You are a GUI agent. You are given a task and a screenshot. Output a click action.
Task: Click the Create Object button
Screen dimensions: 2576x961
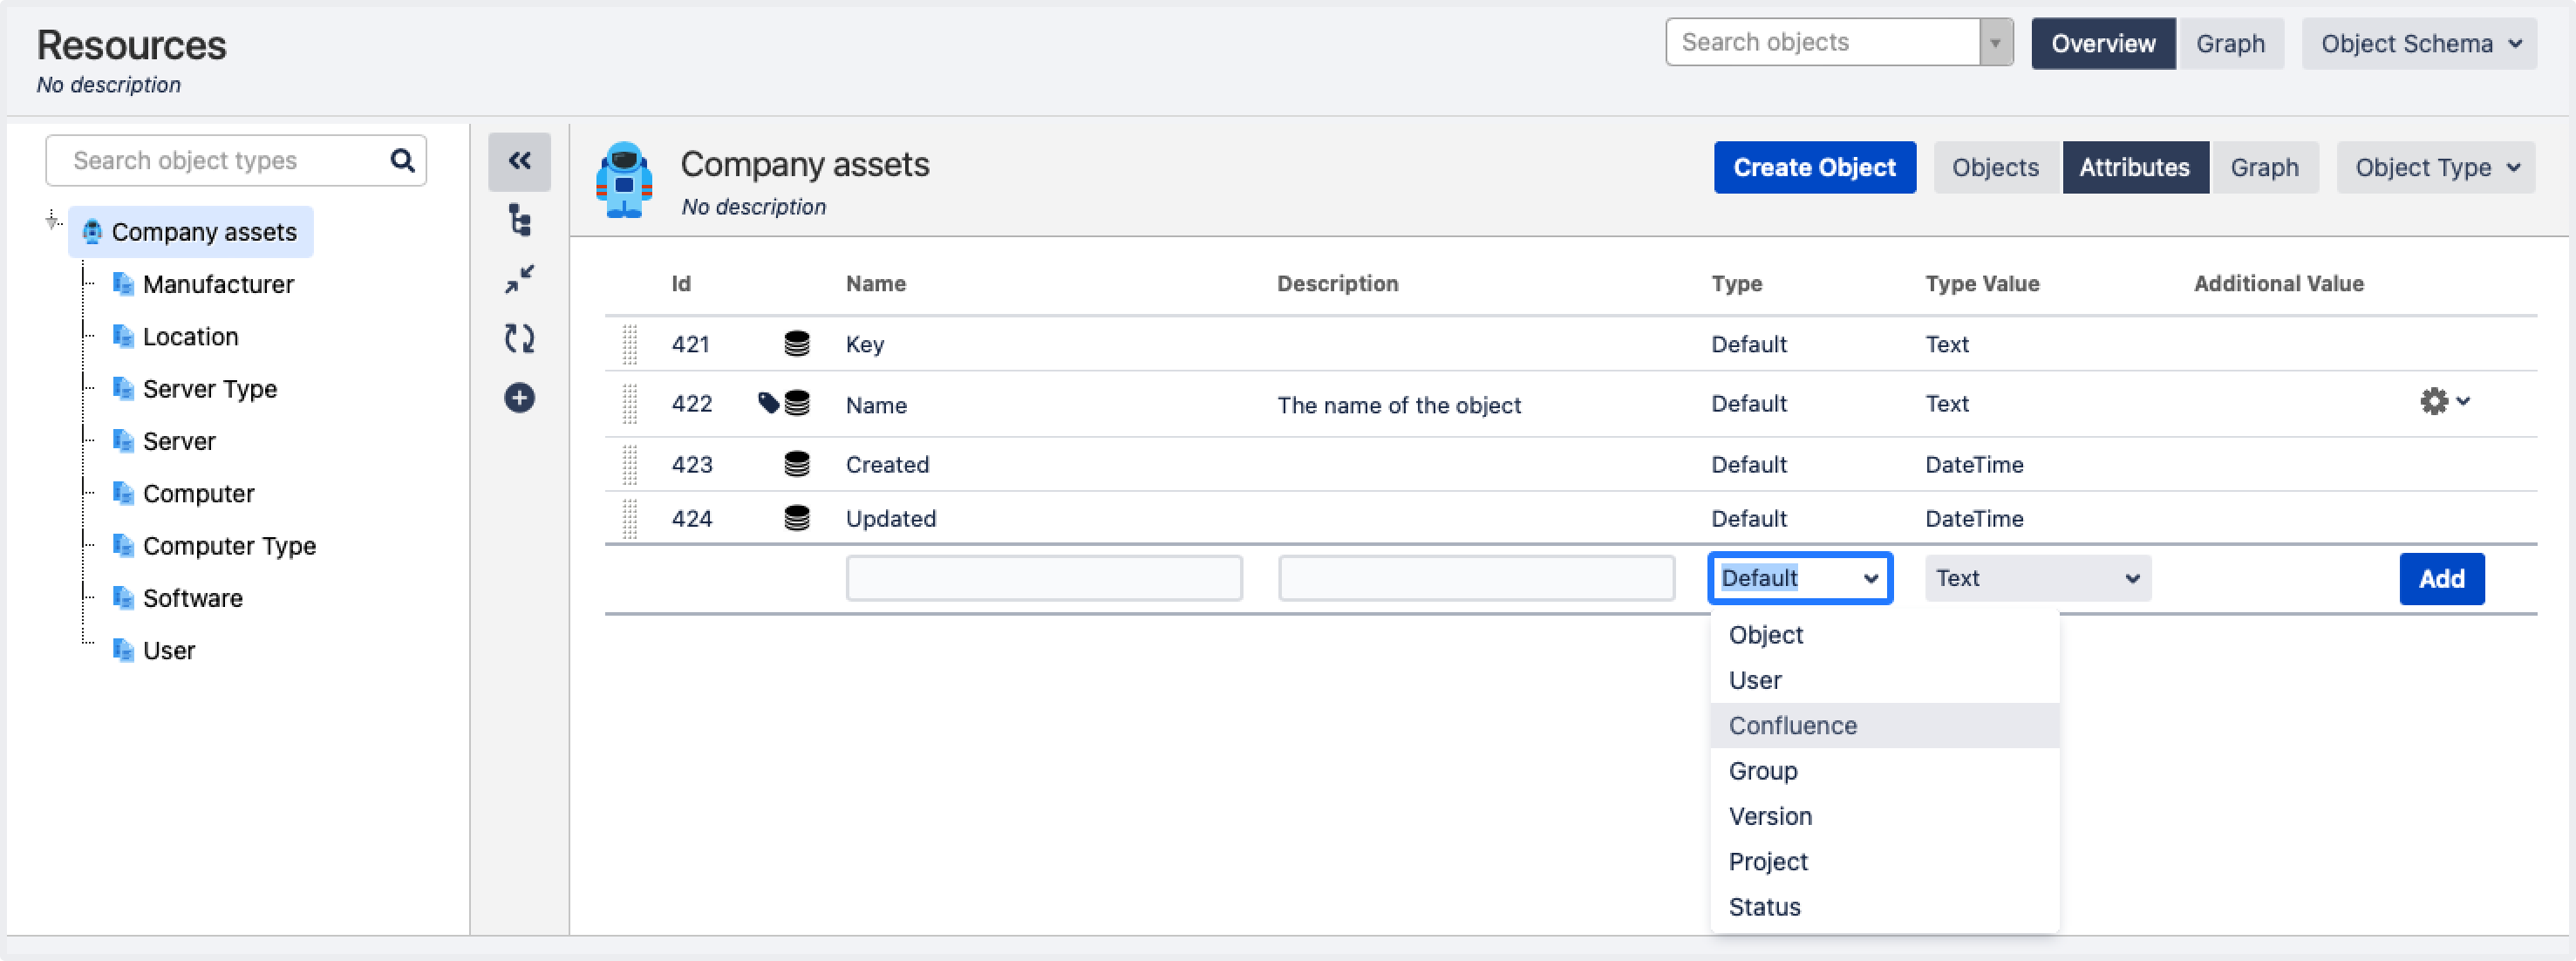point(1813,168)
